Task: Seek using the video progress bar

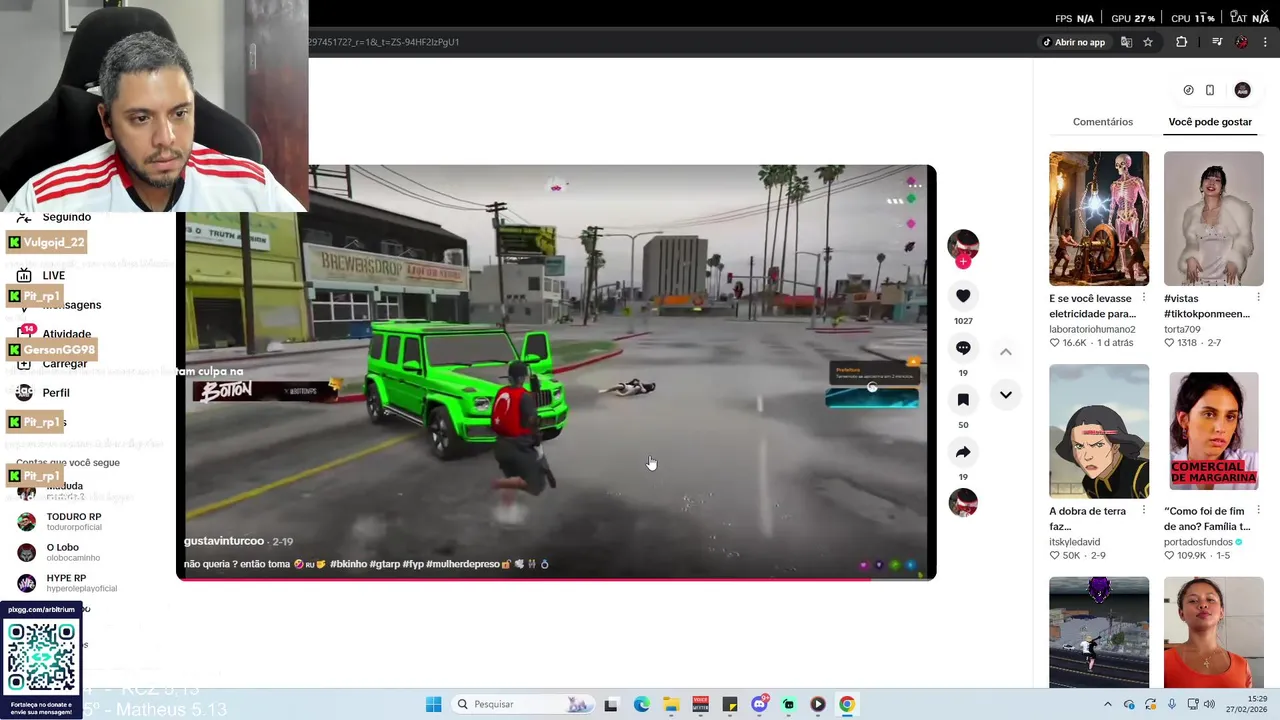Action: (x=556, y=578)
